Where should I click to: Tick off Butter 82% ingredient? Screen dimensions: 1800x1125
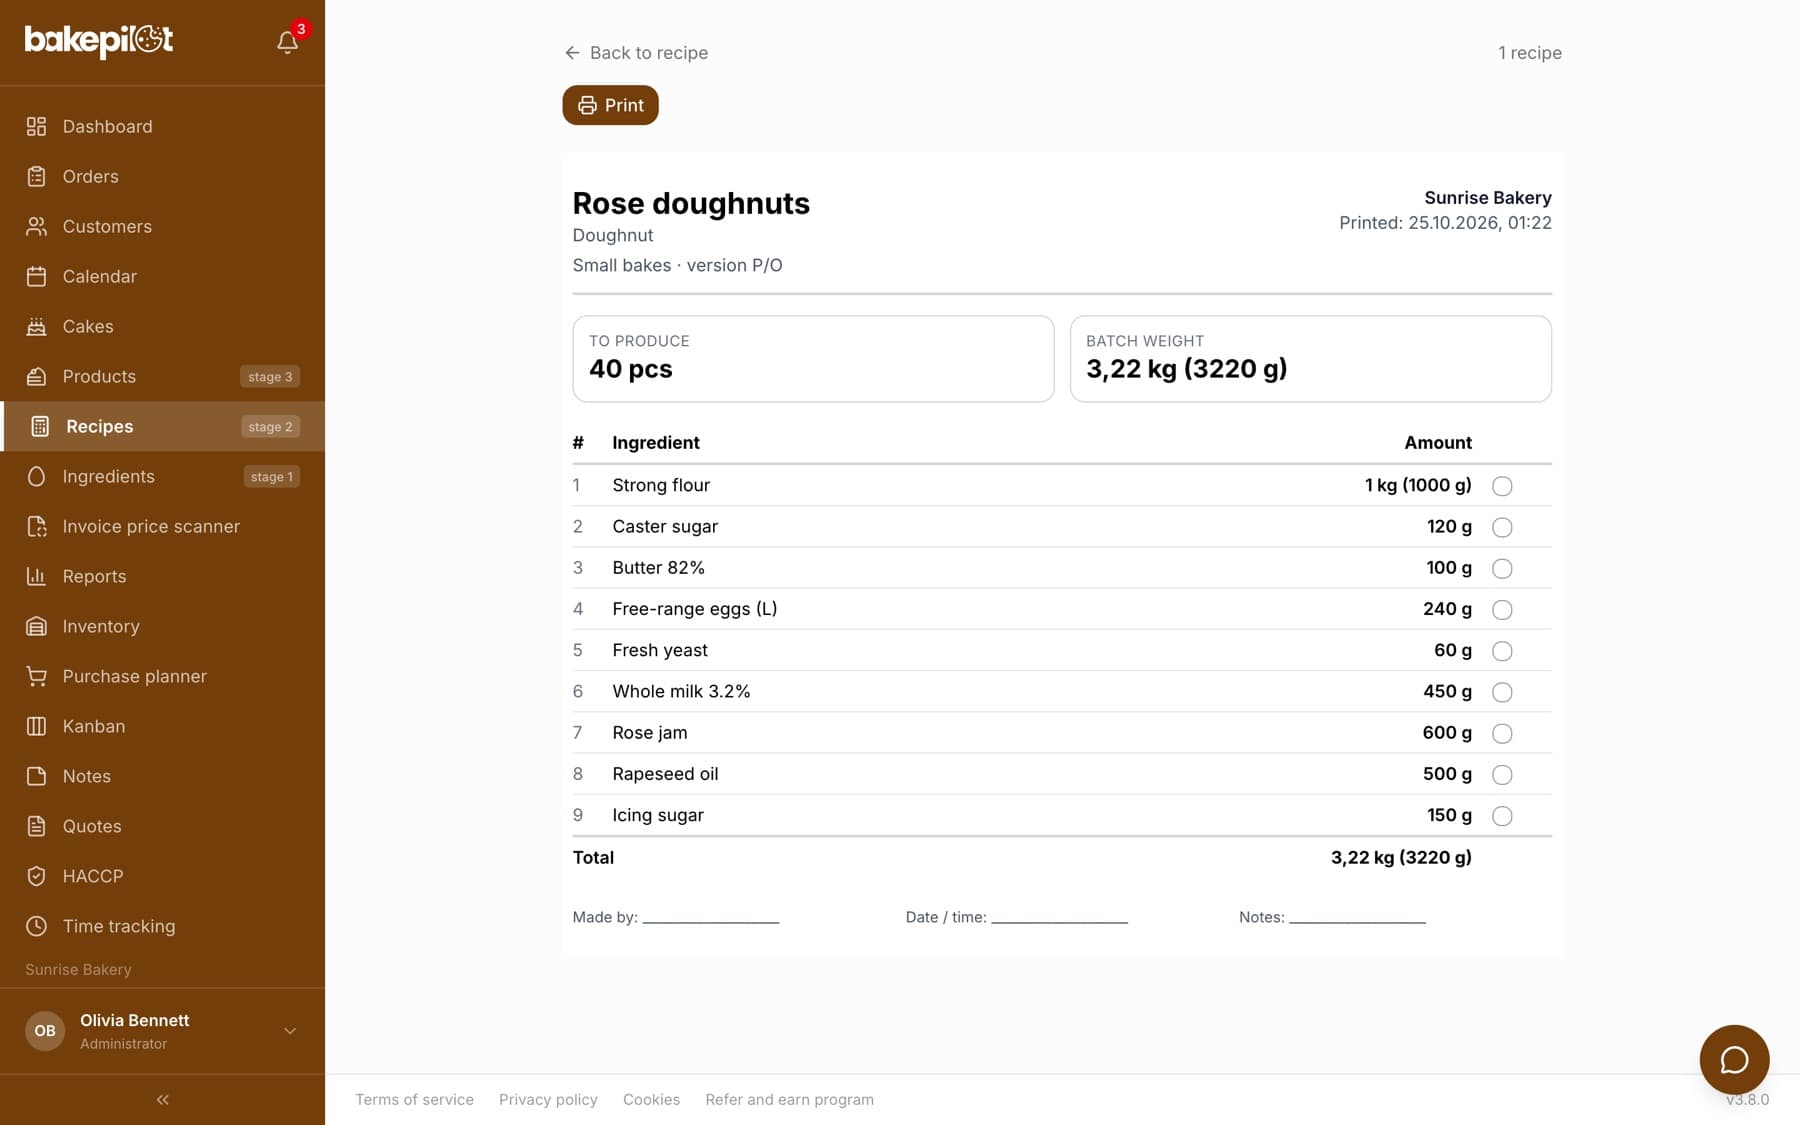[1502, 568]
